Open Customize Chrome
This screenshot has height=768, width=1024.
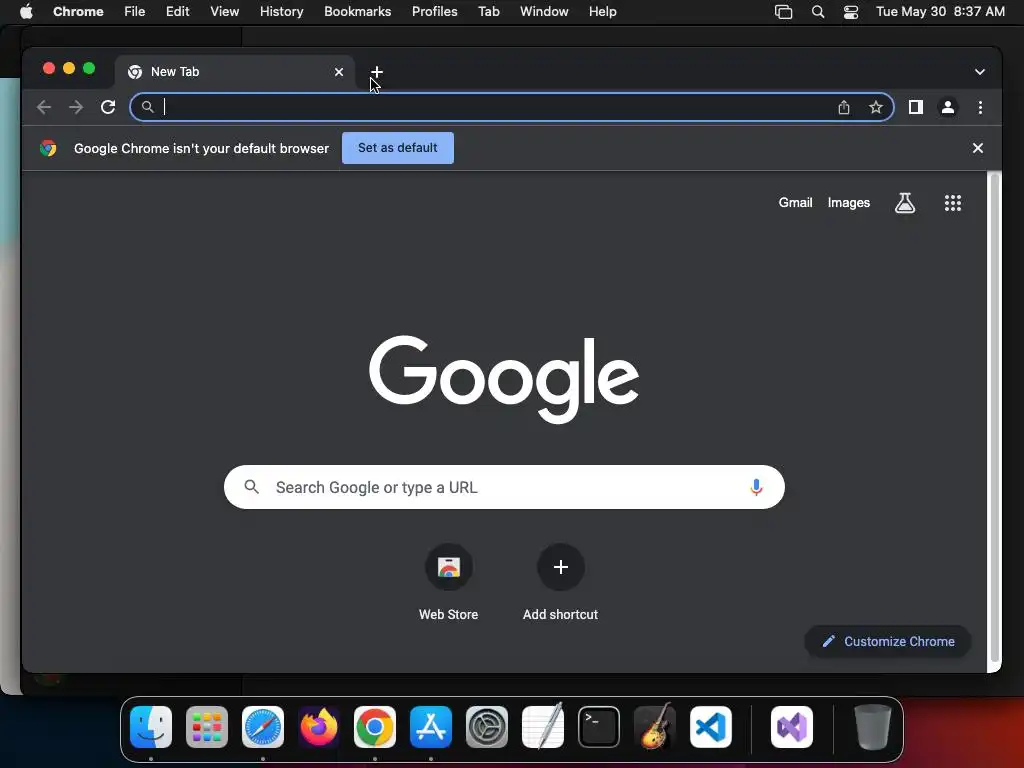point(888,641)
